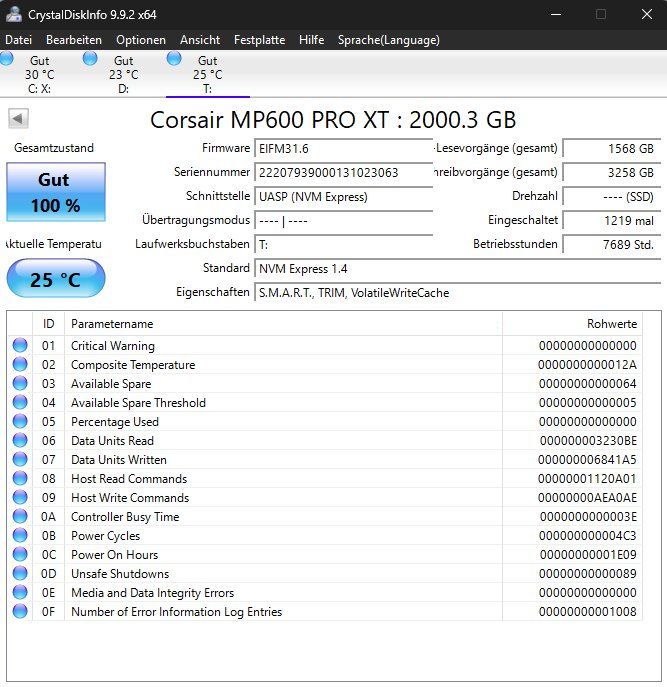Screen dimensions: 667x687
Task: Click the 1568 GB total reads value
Action: [612, 149]
